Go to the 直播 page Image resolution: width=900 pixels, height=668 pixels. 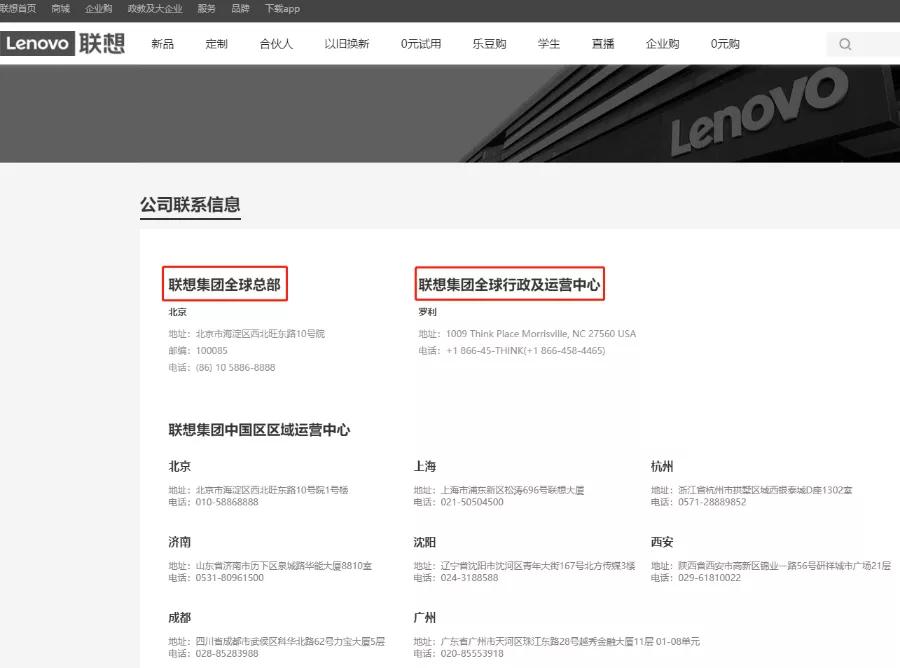[603, 44]
